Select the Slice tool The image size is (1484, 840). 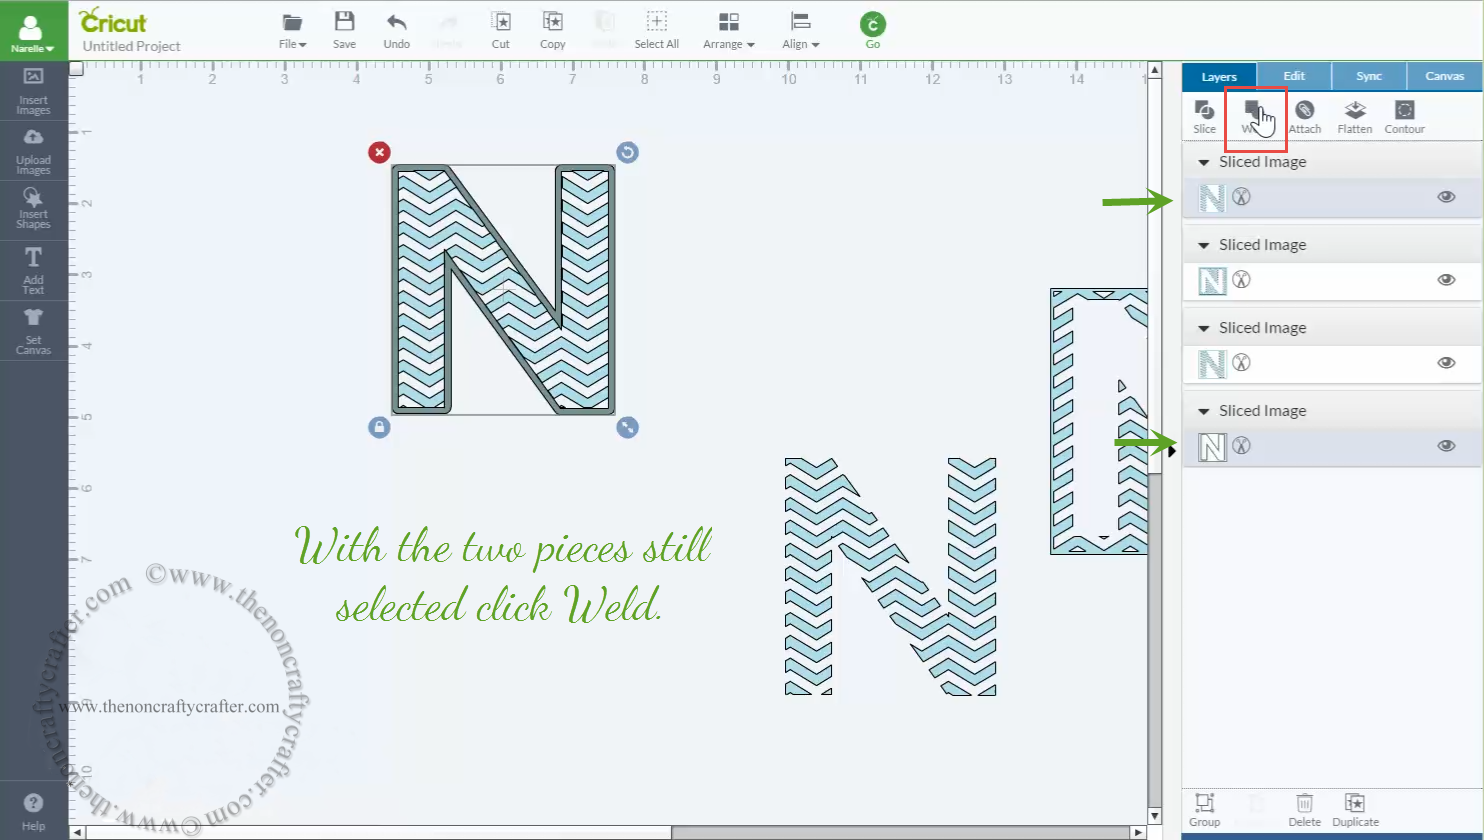(x=1204, y=116)
